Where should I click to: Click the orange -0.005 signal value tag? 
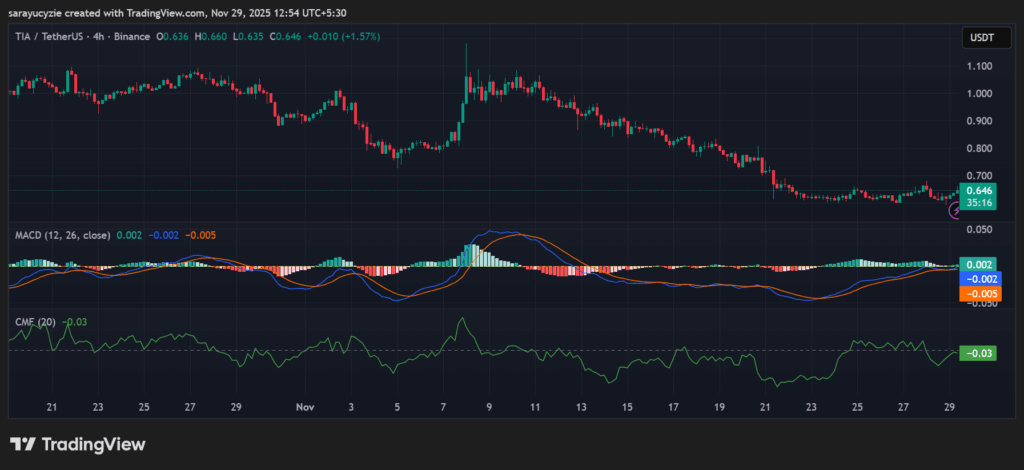click(977, 294)
